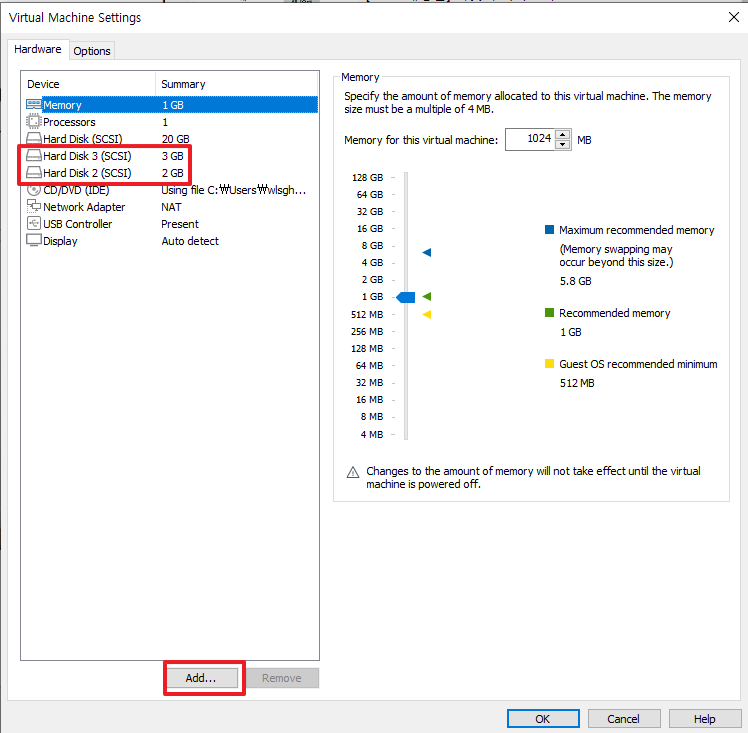The width and height of the screenshot is (748, 733).
Task: Click the Hard Disk (SCSI) 20 GB icon
Action: tap(34, 139)
